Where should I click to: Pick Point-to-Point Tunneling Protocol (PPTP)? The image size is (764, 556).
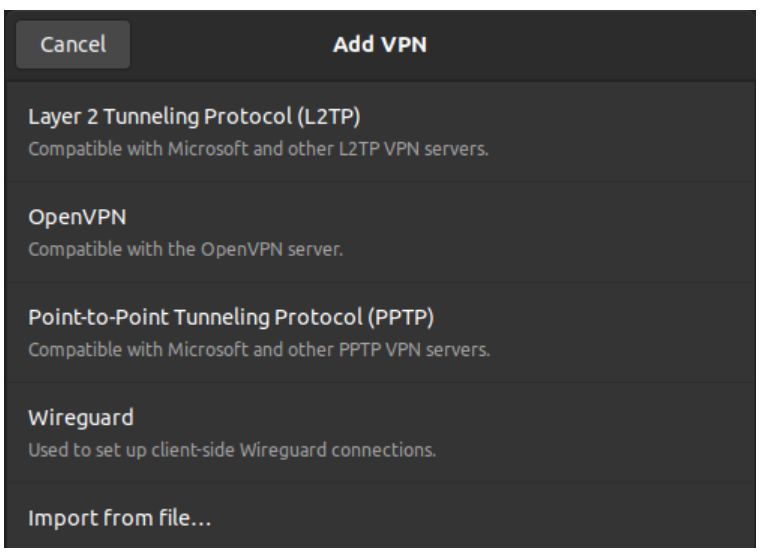235,318
